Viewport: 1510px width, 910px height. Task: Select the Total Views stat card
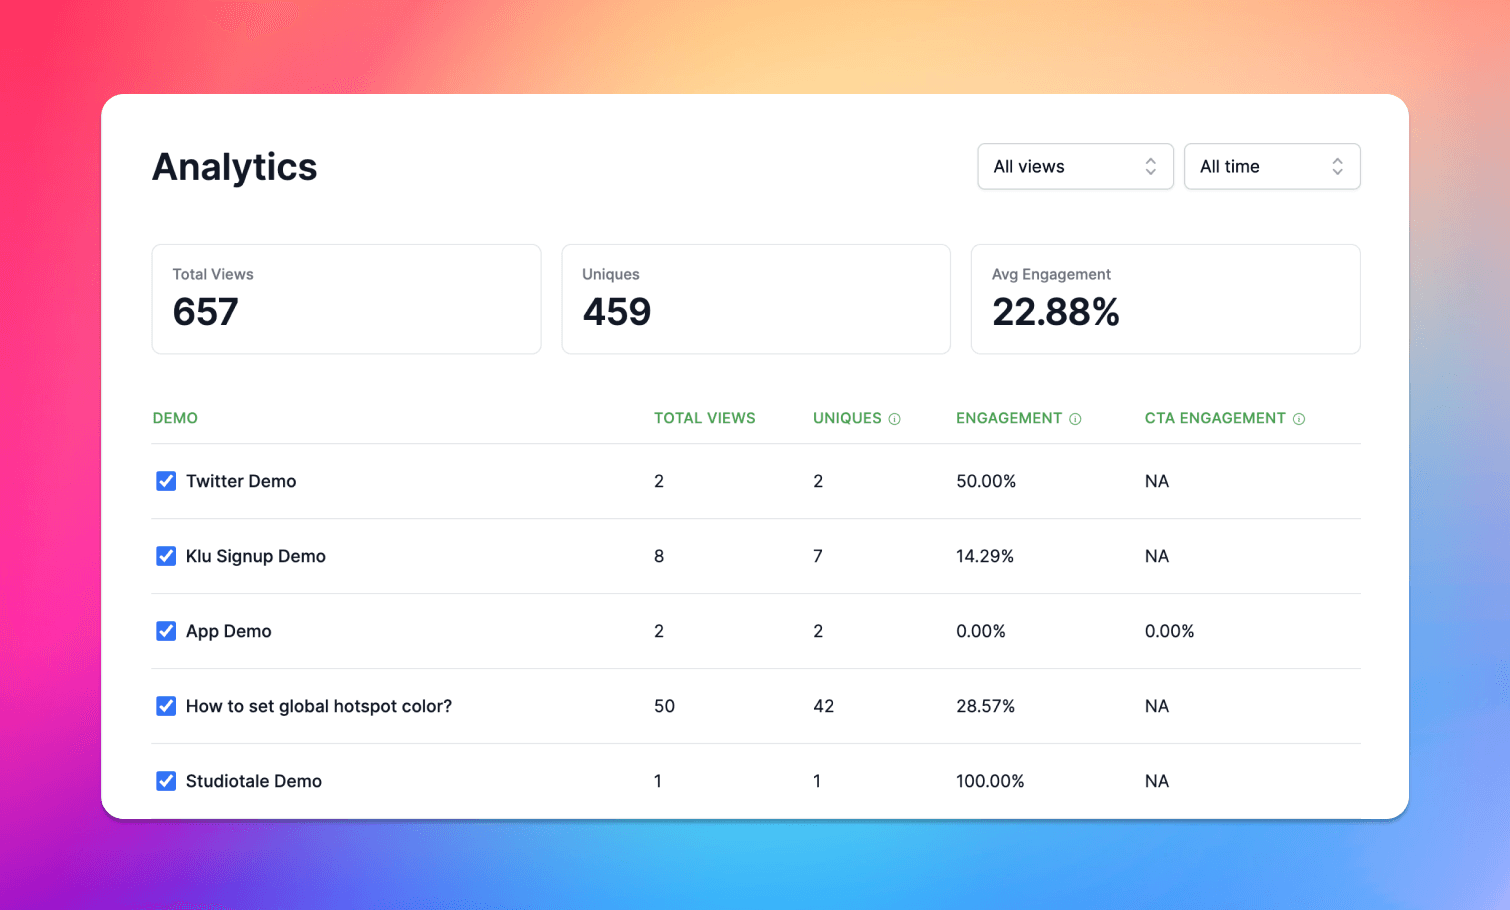pos(346,299)
